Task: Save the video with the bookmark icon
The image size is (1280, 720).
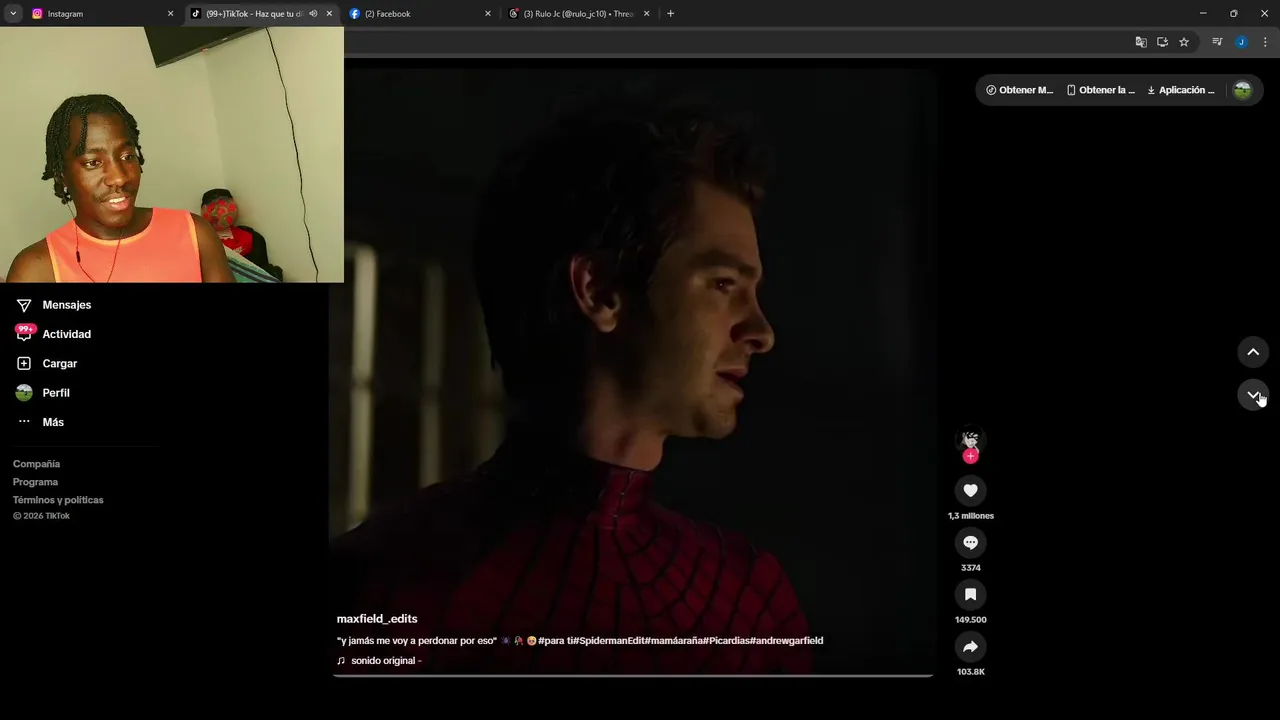Action: (x=970, y=594)
